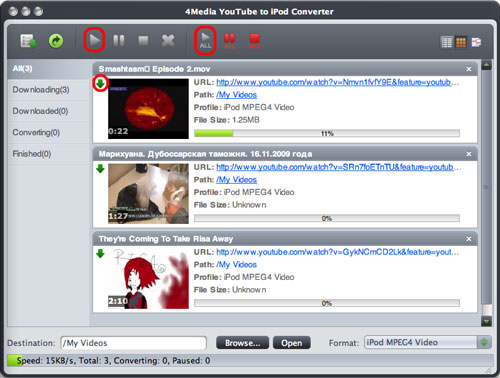Close the Марихуана Дубоссарская таможня task

click(469, 154)
